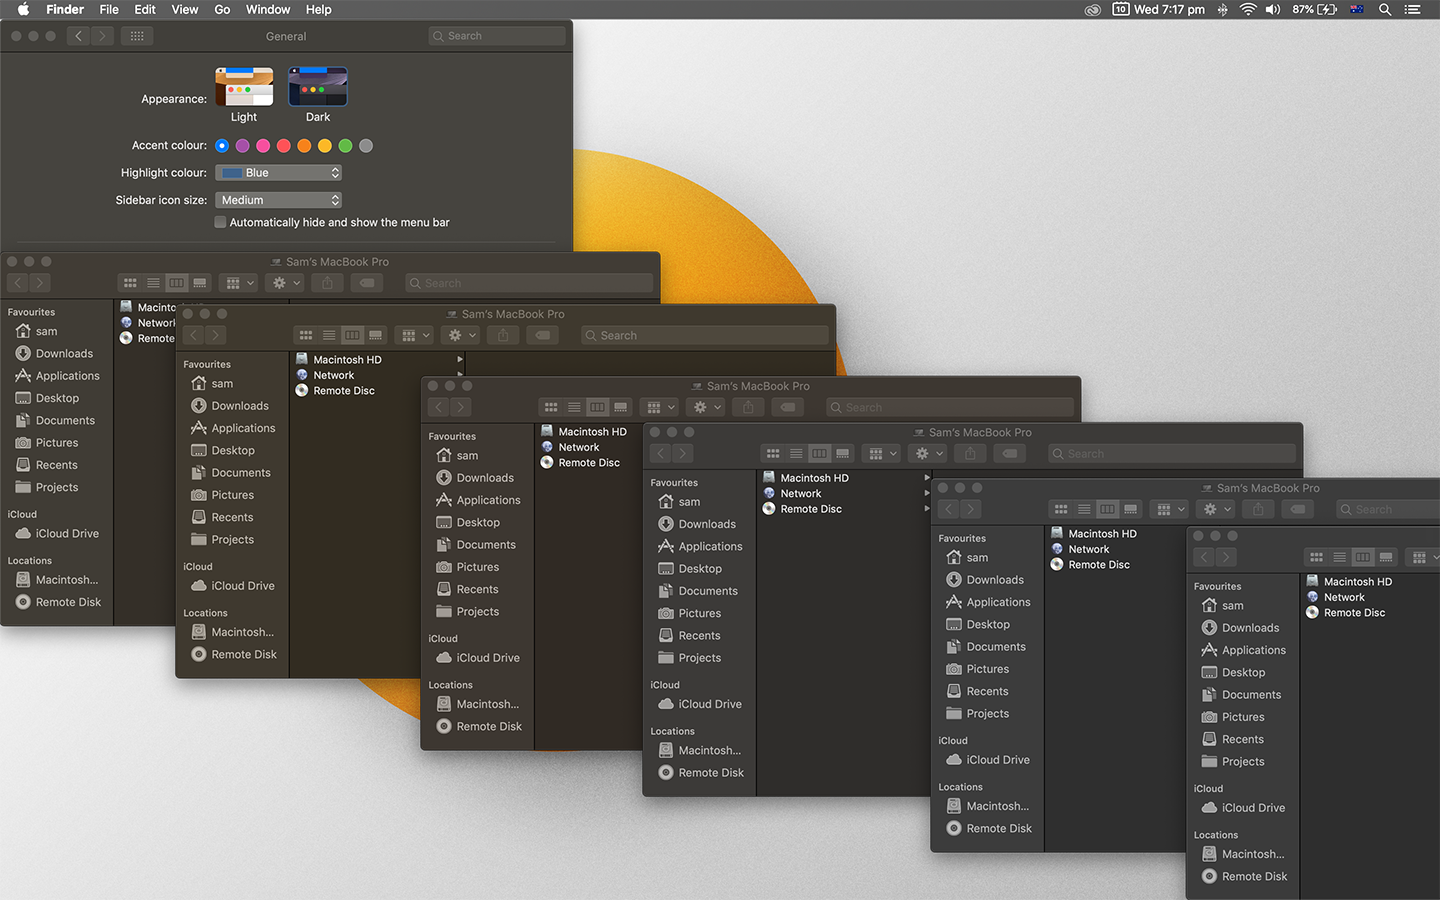Image resolution: width=1440 pixels, height=900 pixels.
Task: Open the Sidebar icon size dropdown
Action: coord(279,200)
